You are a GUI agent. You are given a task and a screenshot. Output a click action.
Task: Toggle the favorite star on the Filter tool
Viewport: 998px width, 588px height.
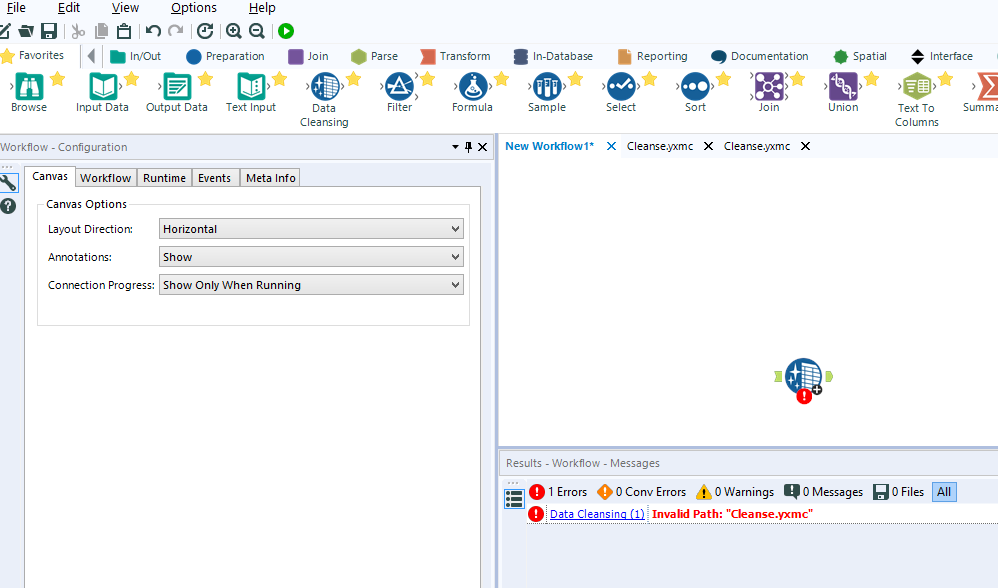[426, 76]
